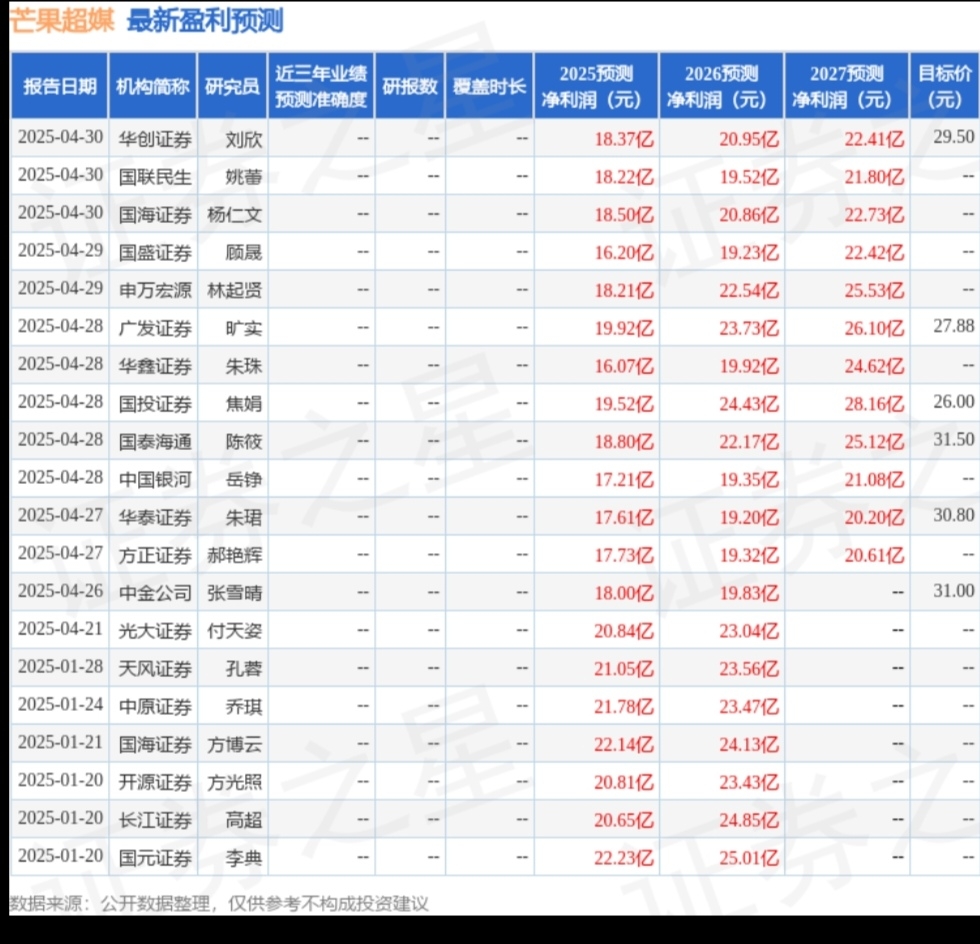Click the 2025-01-24 report date
980x944 pixels.
(x=60, y=704)
